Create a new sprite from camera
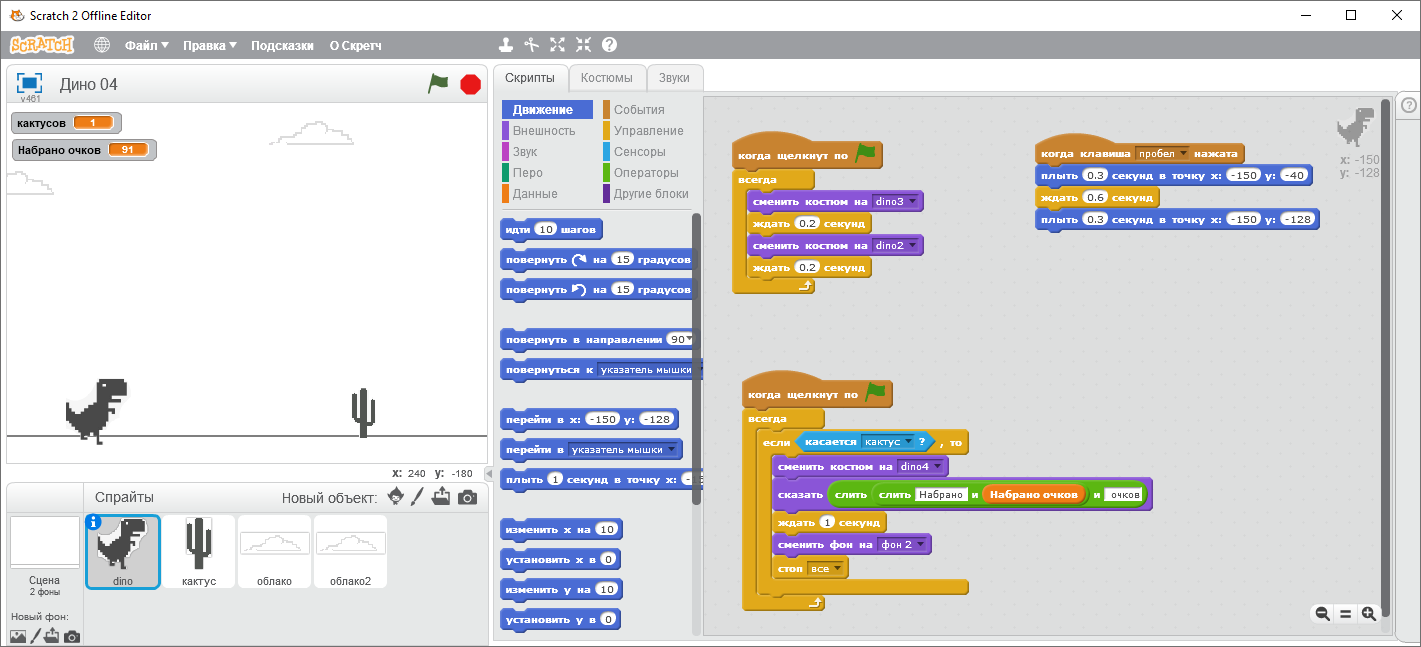Image resolution: width=1421 pixels, height=647 pixels. pos(467,497)
